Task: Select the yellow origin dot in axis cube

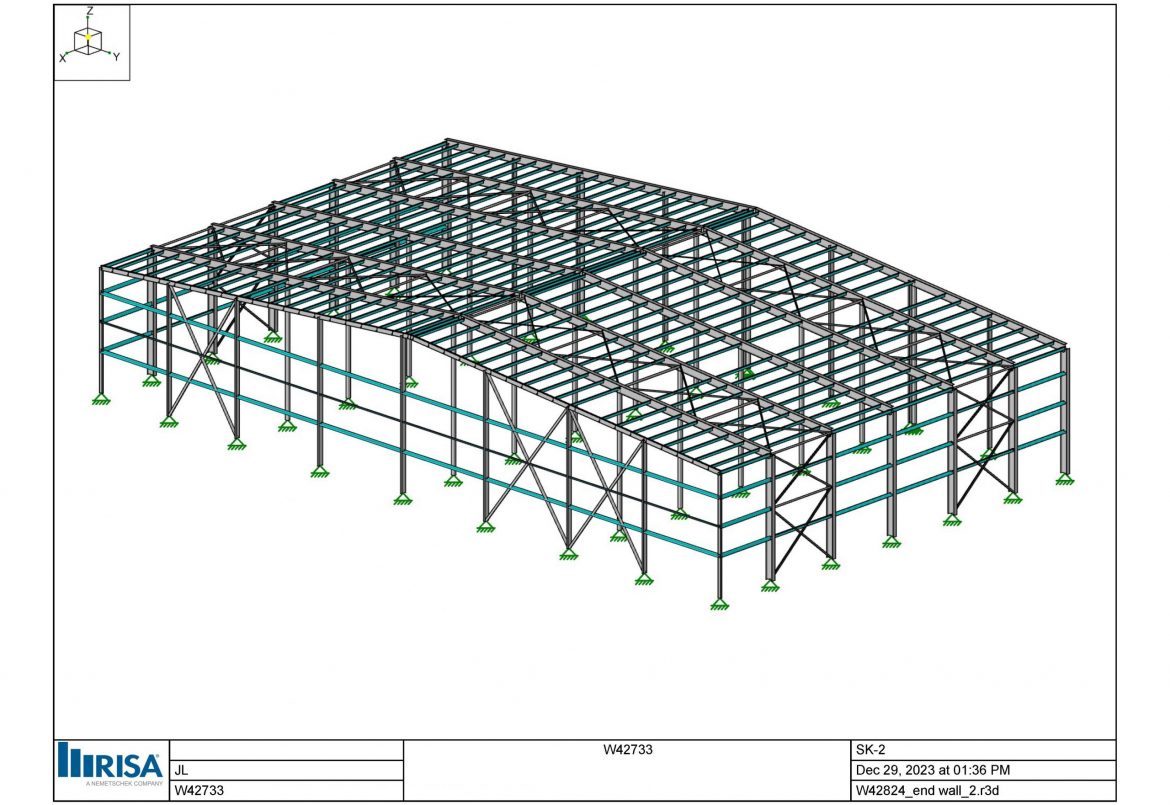Action: (88, 37)
